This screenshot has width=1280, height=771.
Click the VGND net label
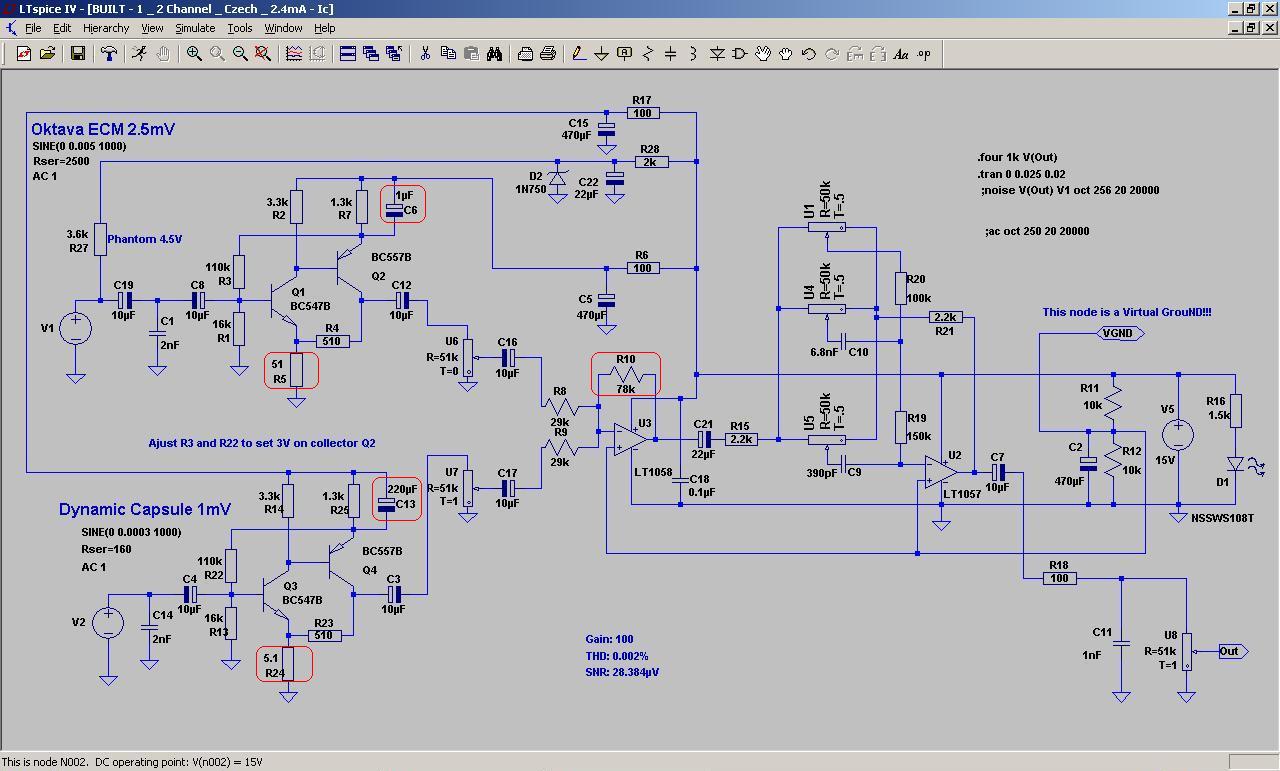(x=1118, y=333)
